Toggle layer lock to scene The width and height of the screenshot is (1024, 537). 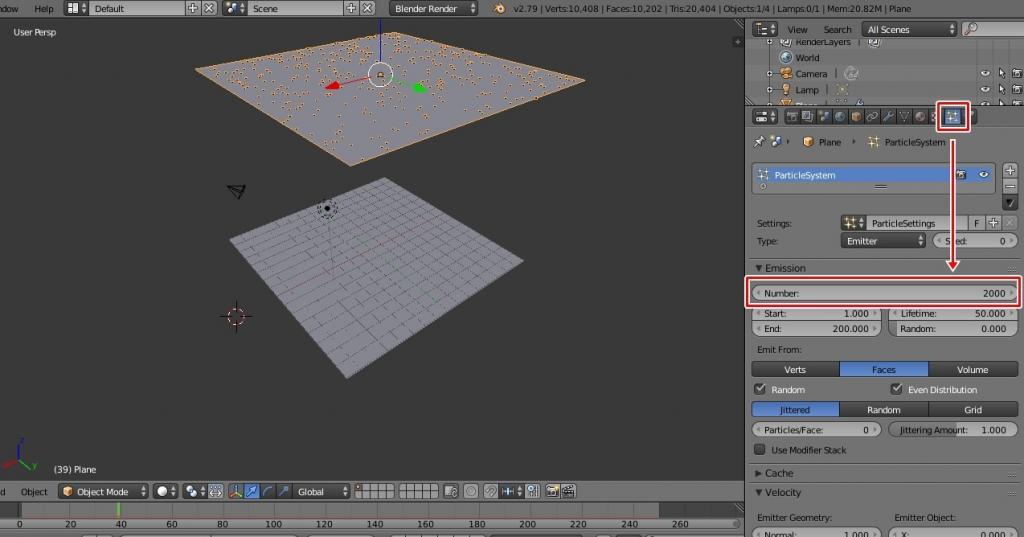click(x=451, y=491)
